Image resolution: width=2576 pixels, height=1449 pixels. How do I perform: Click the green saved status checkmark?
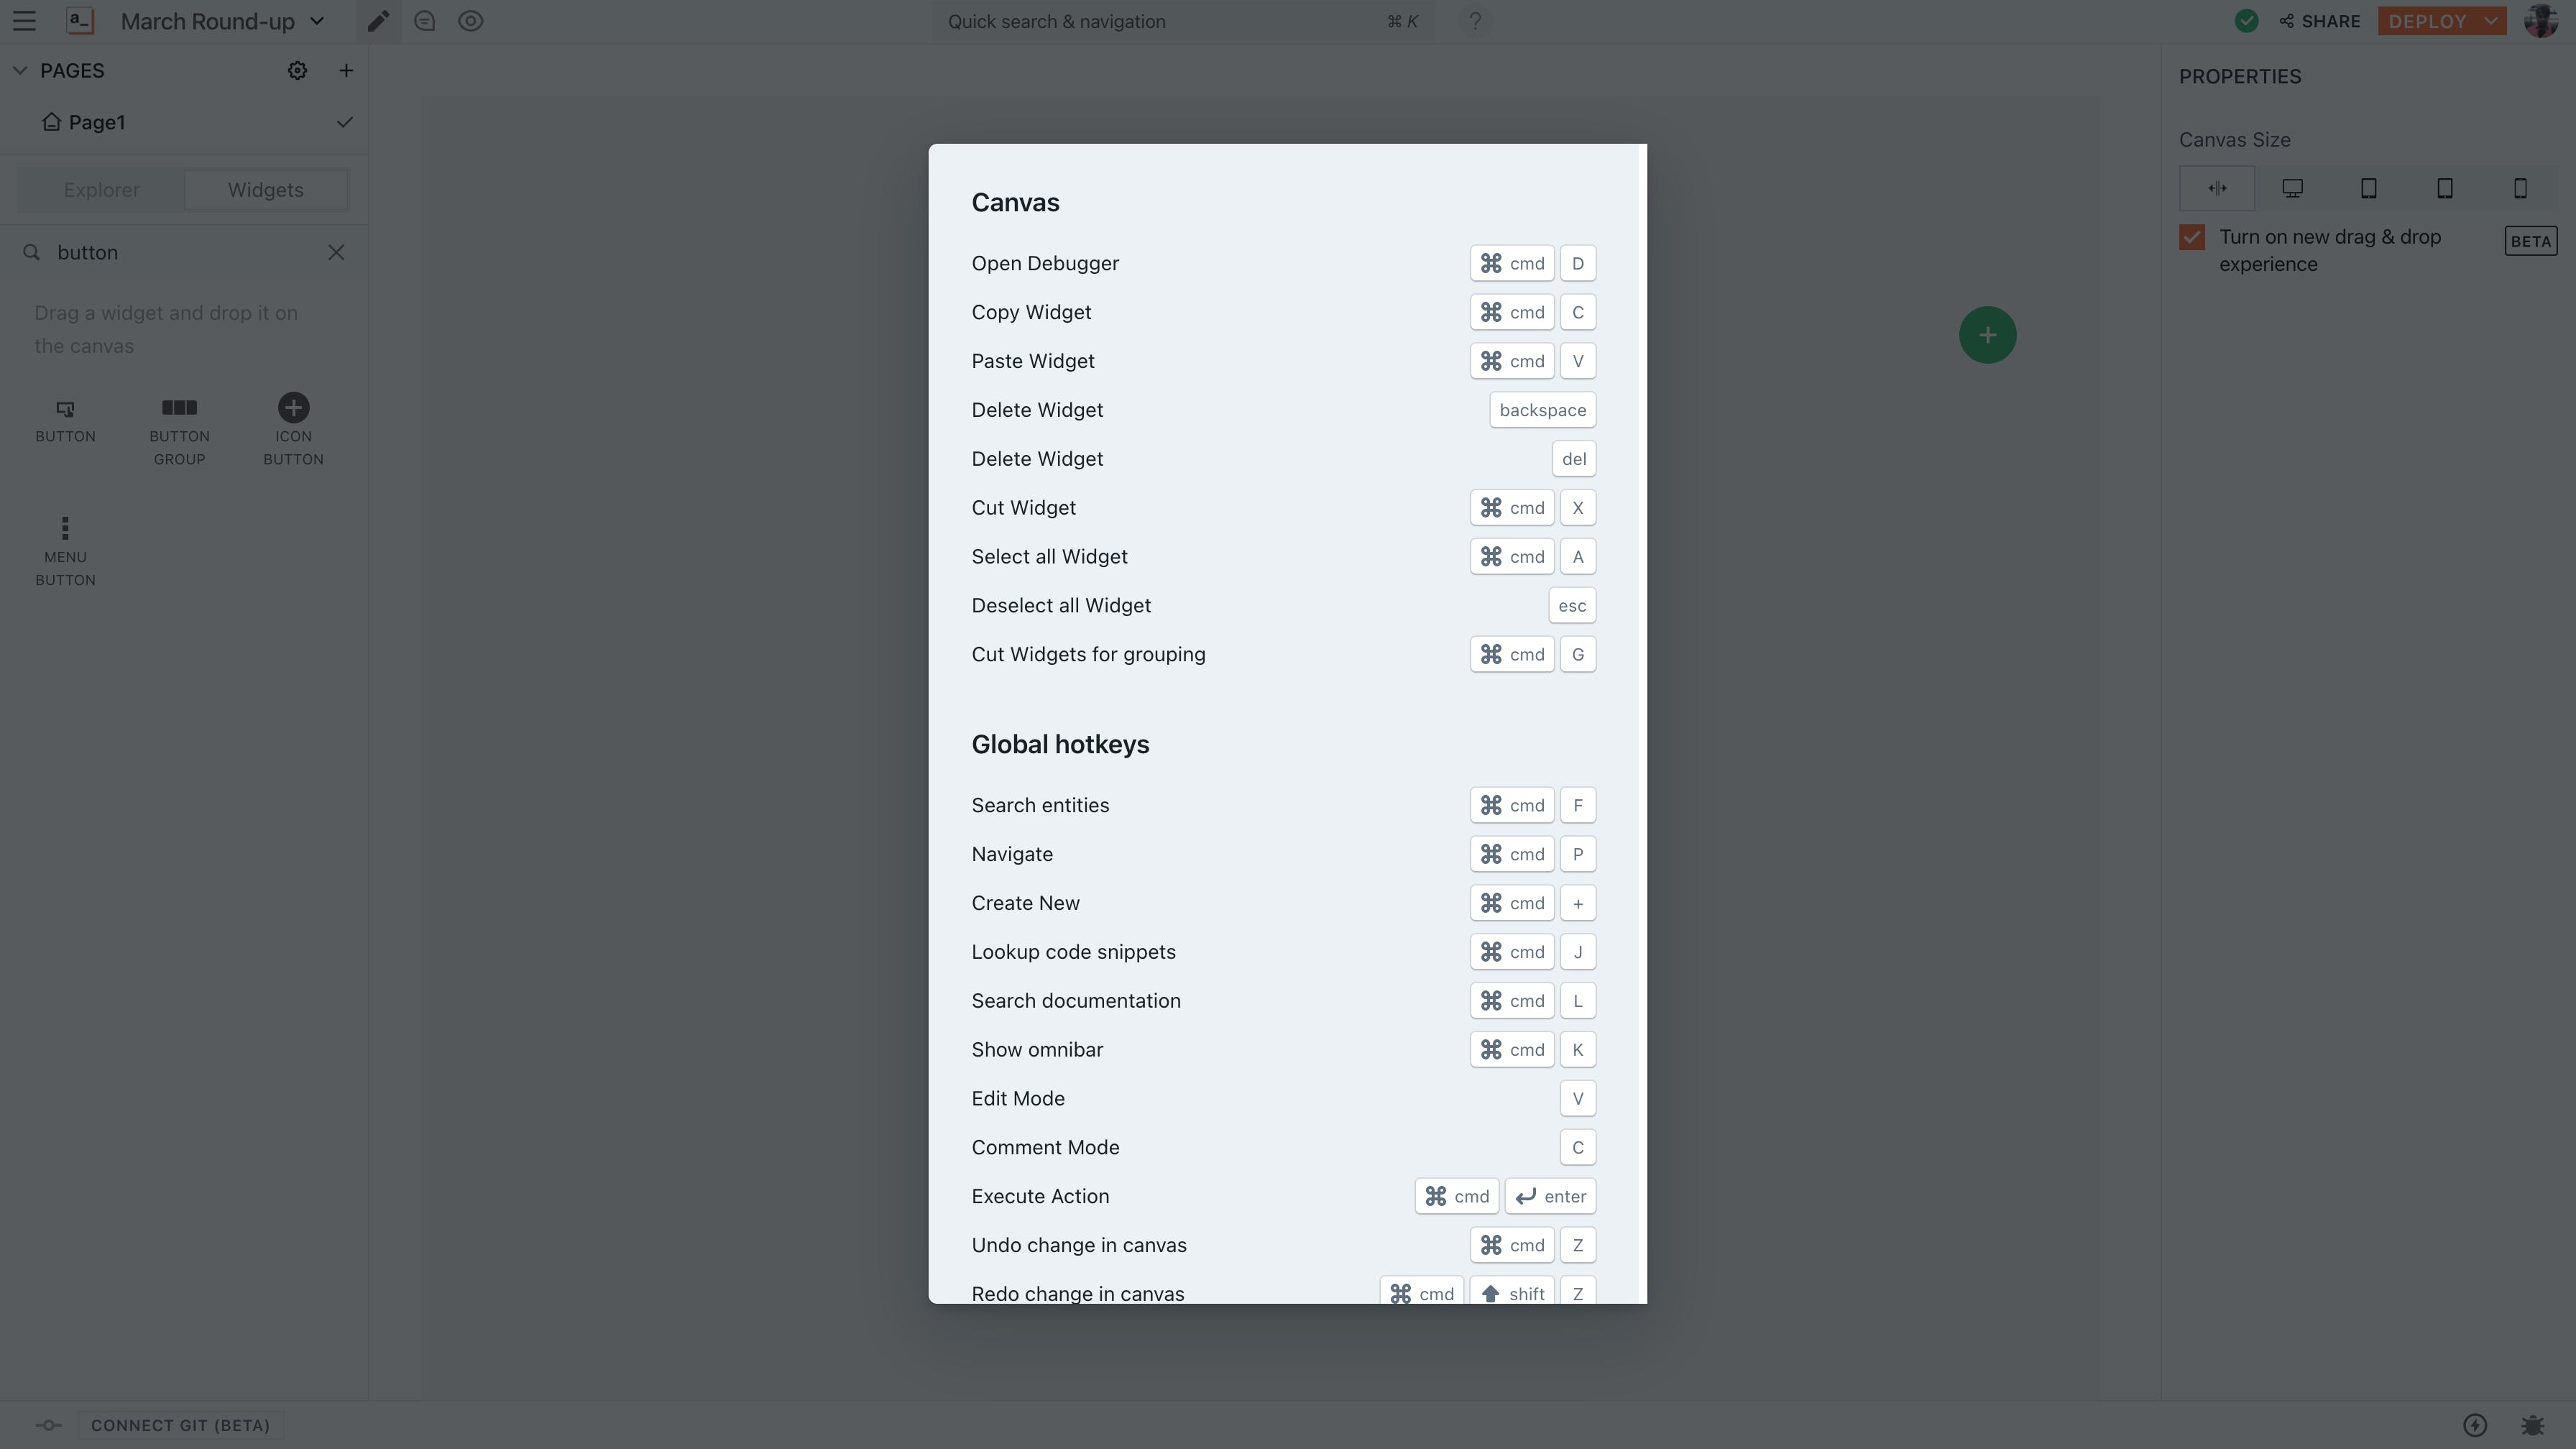(2246, 21)
